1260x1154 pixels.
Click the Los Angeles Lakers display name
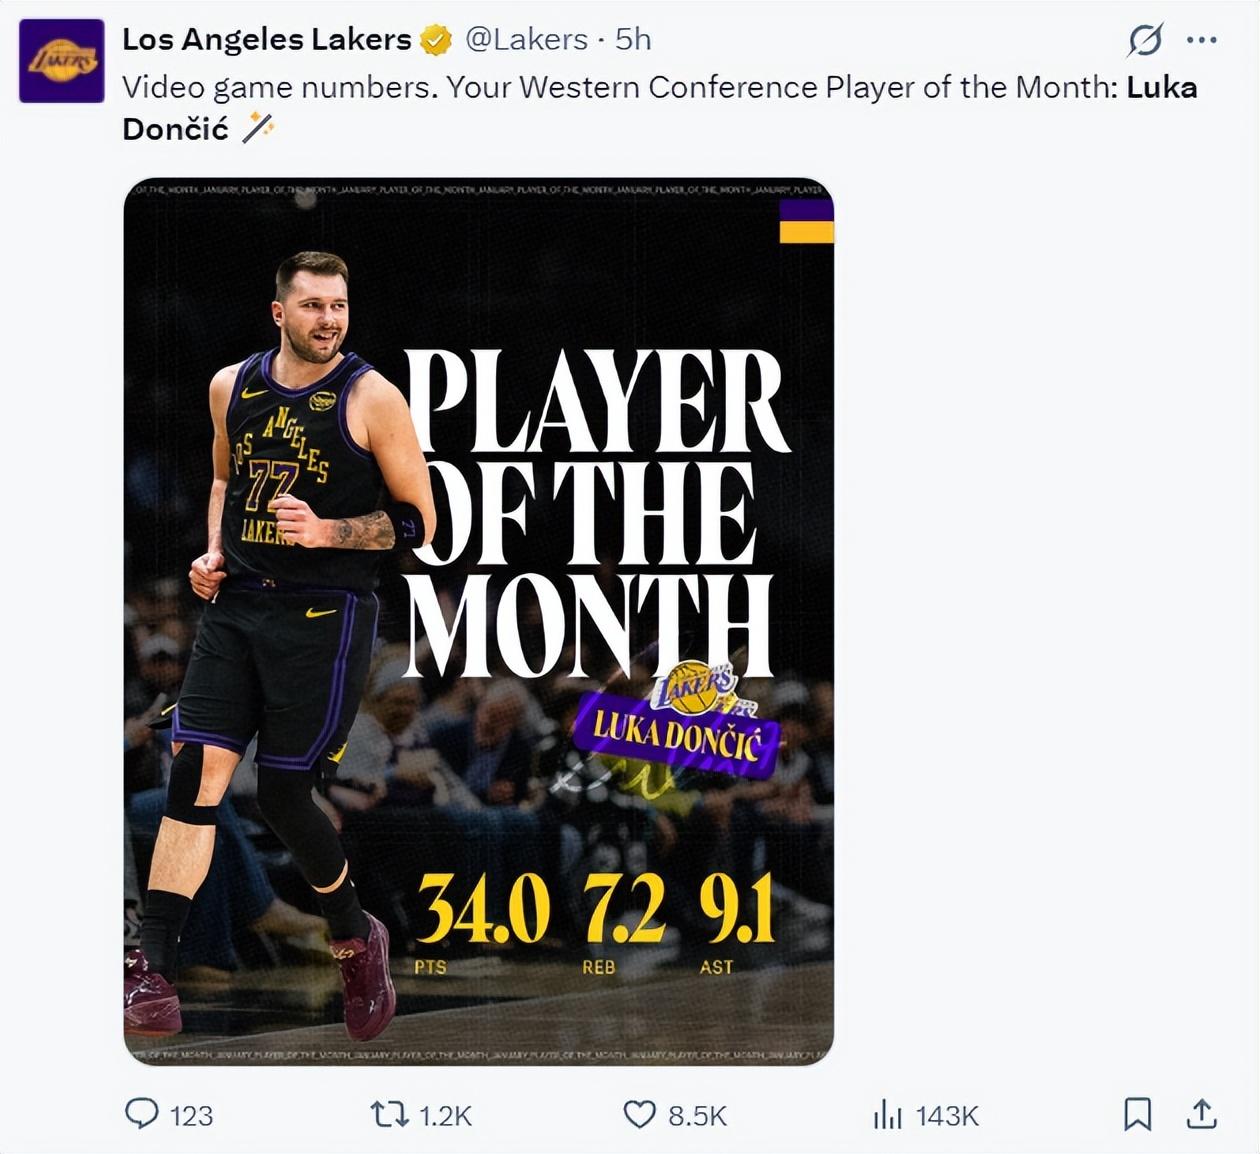pyautogui.click(x=266, y=39)
